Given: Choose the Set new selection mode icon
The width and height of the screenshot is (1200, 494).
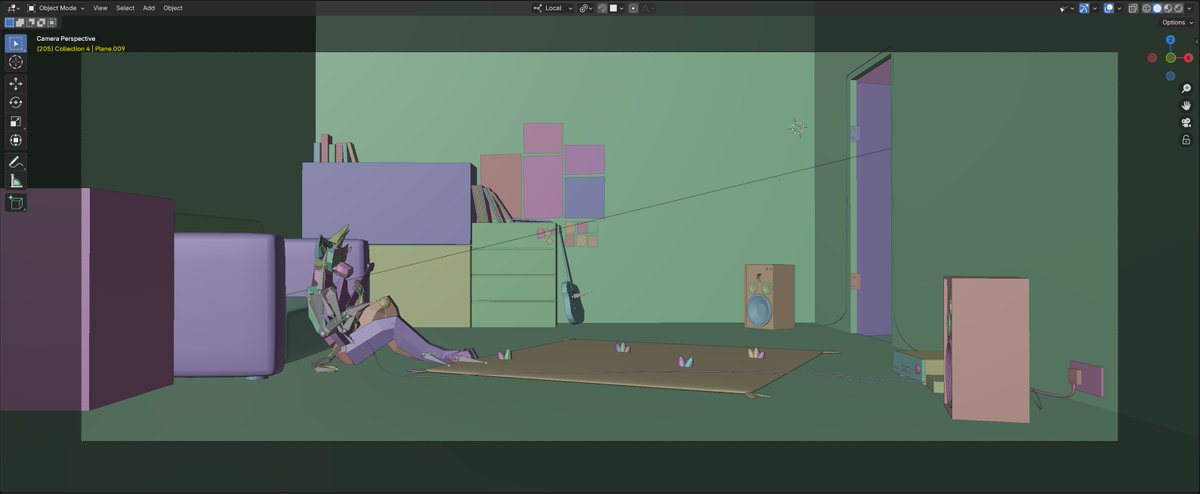Looking at the screenshot, I should coord(10,22).
